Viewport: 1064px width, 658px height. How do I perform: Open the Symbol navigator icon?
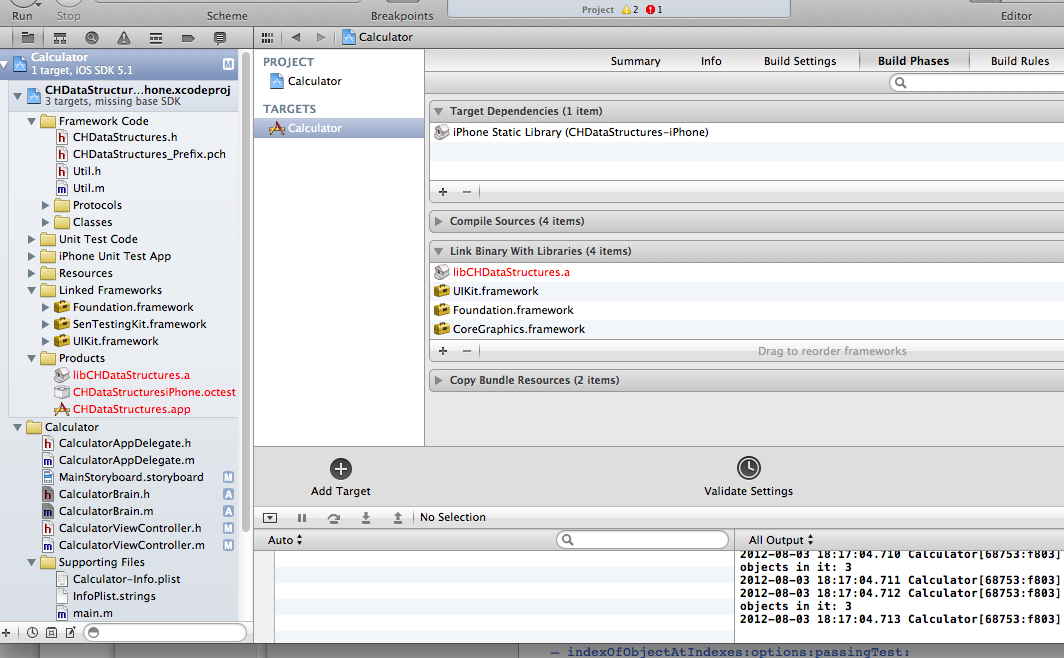click(x=60, y=38)
